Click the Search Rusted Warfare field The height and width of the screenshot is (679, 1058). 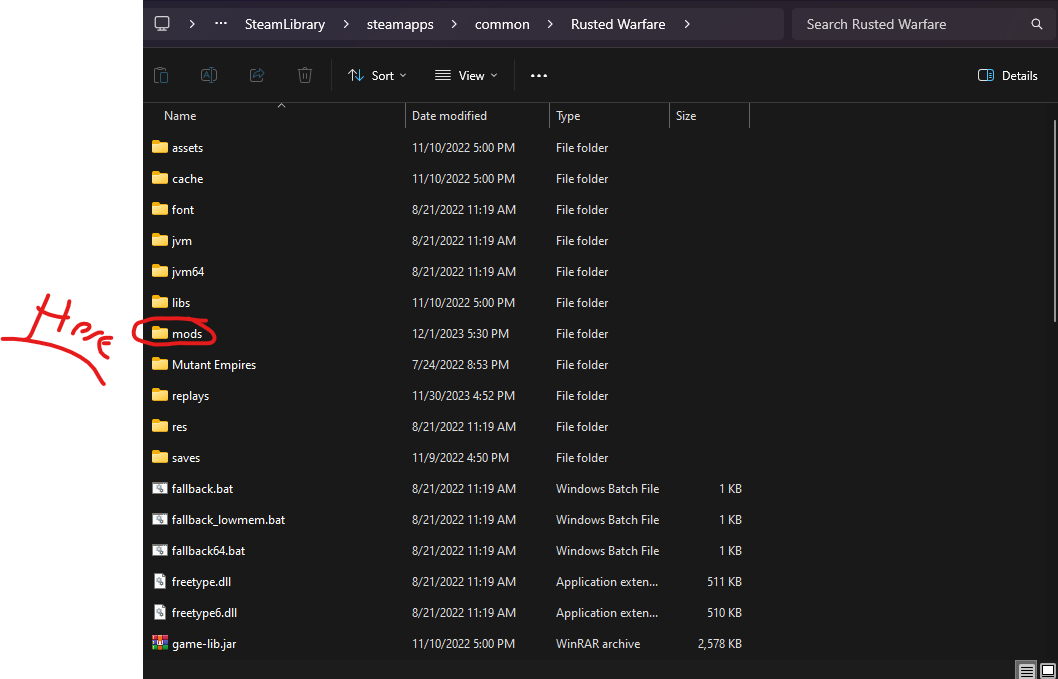click(910, 24)
